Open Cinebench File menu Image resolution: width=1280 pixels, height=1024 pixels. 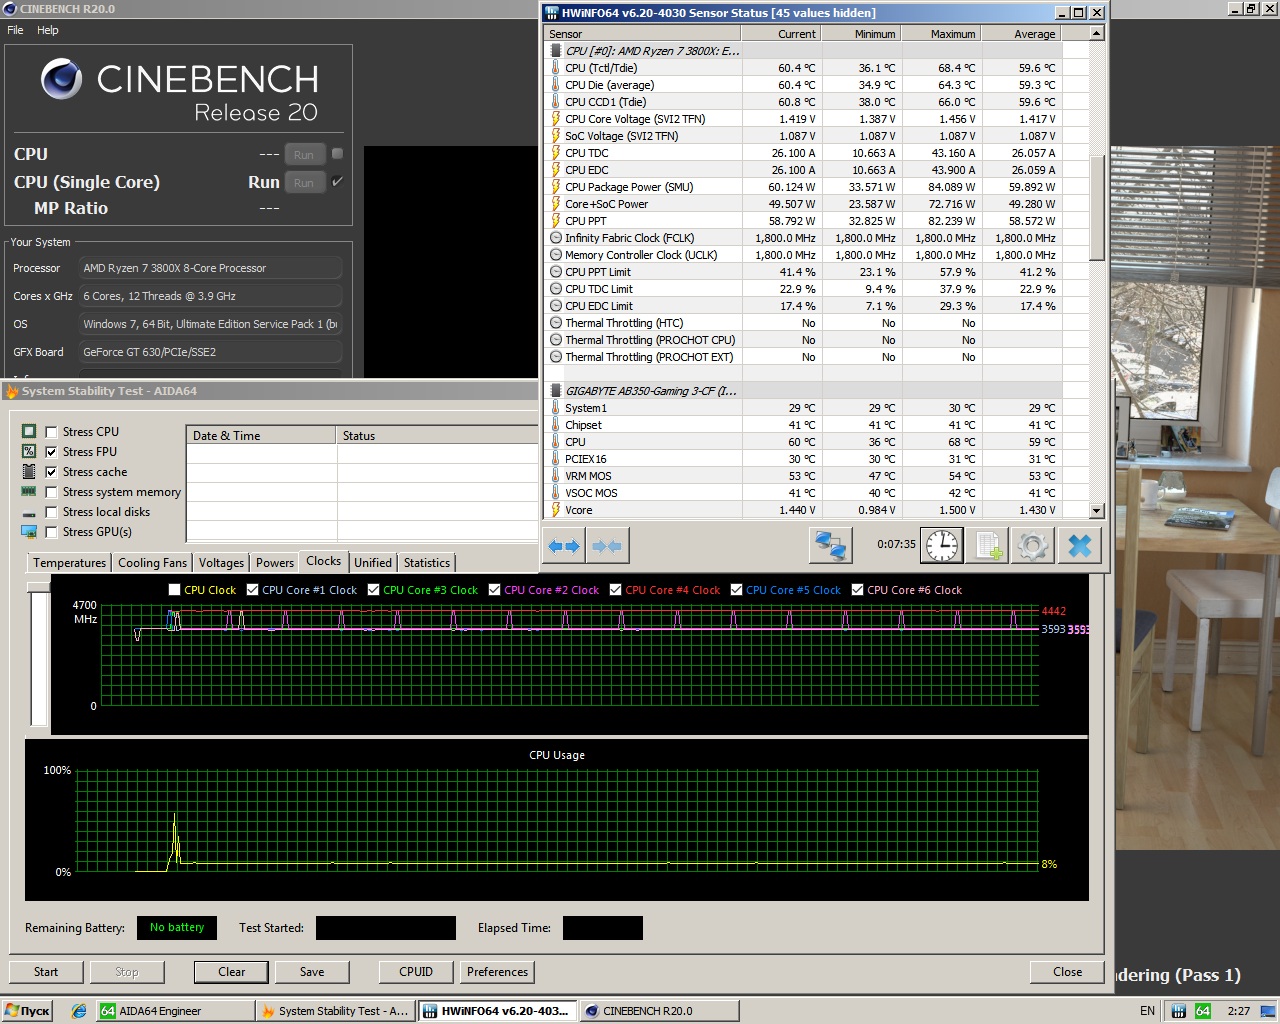pyautogui.click(x=15, y=30)
